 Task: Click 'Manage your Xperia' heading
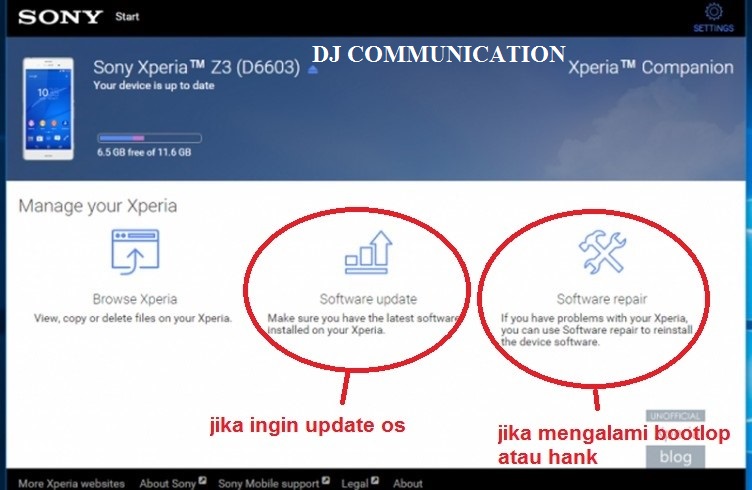97,206
